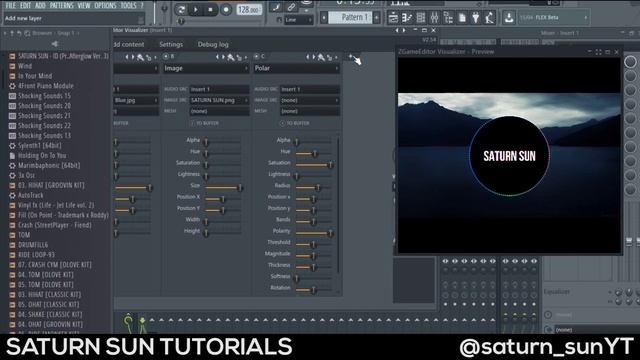Toggle pattern/song mode switch
This screenshot has width=640, height=360.
tap(181, 9)
